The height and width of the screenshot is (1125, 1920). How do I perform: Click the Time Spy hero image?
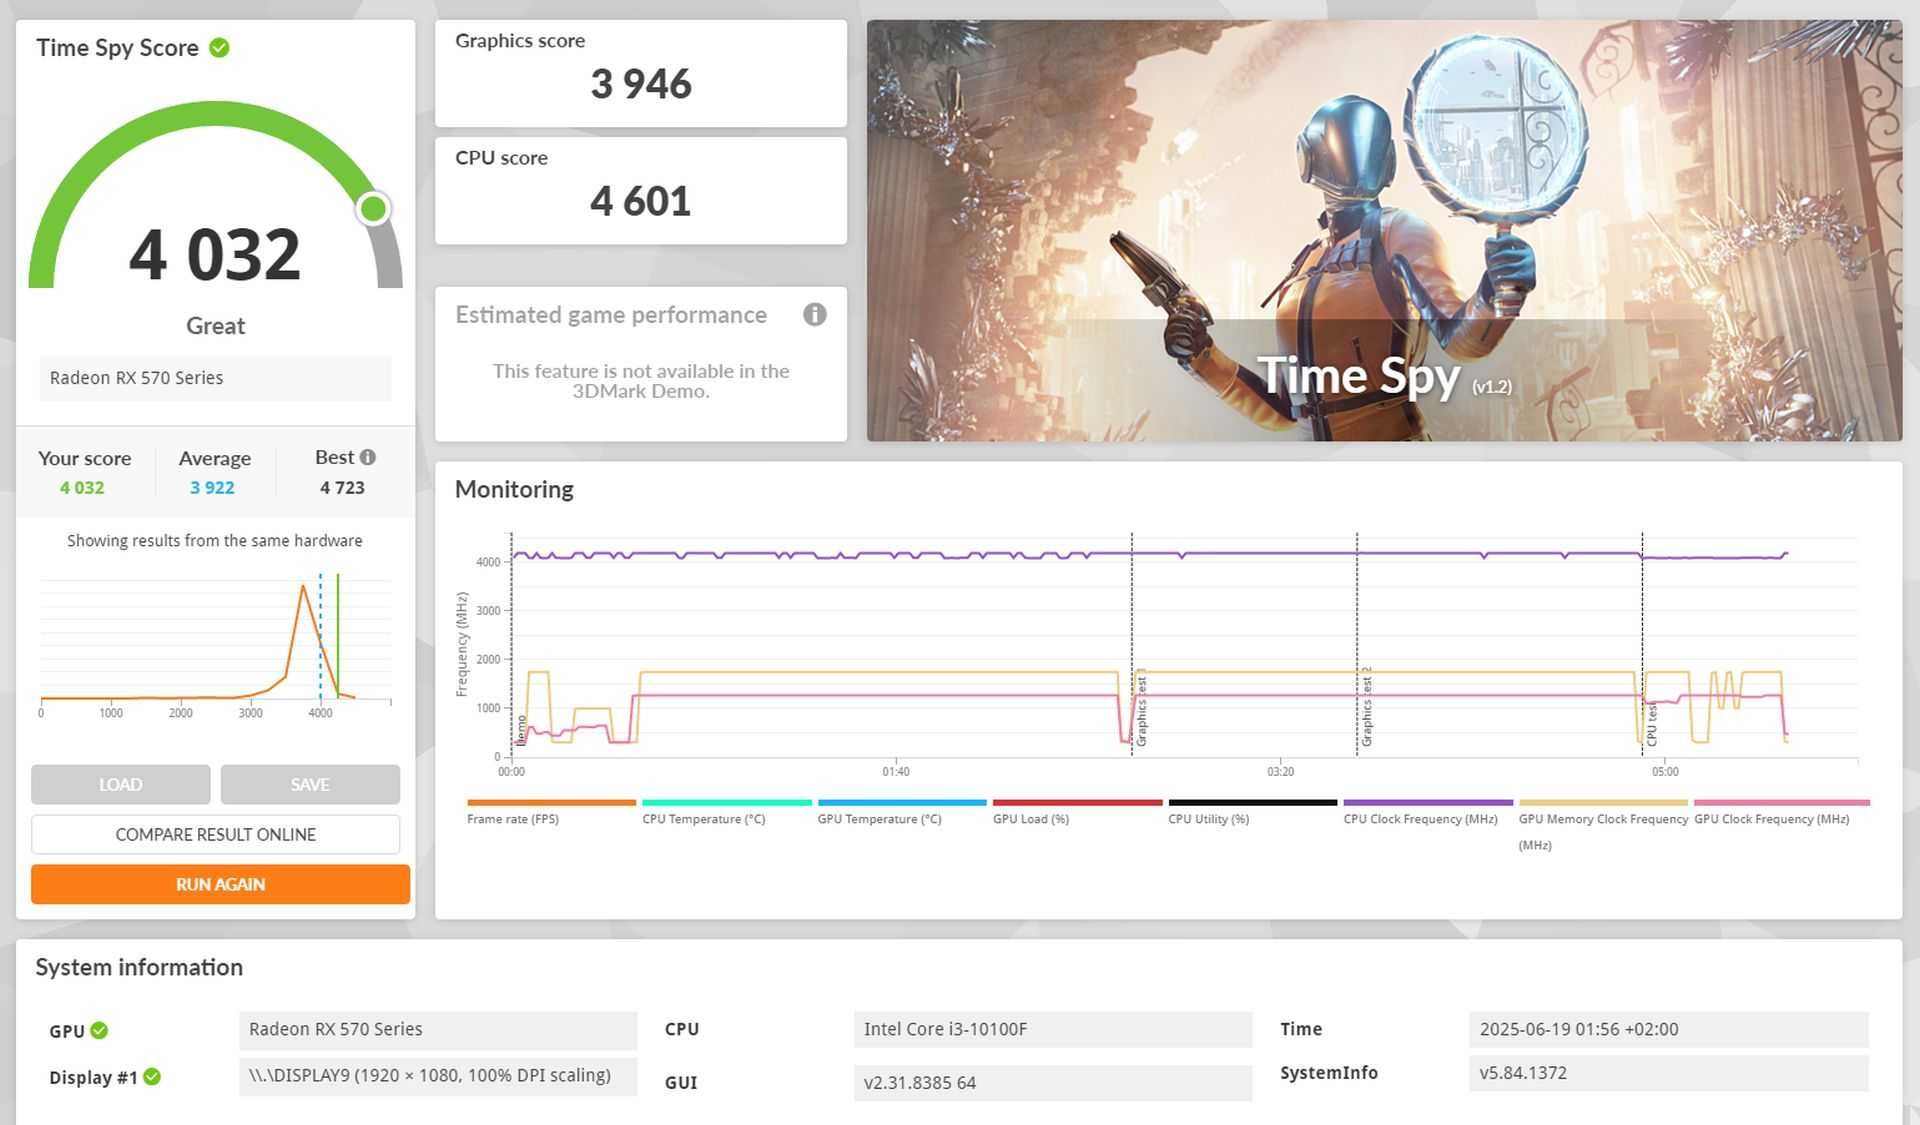pos(1384,230)
